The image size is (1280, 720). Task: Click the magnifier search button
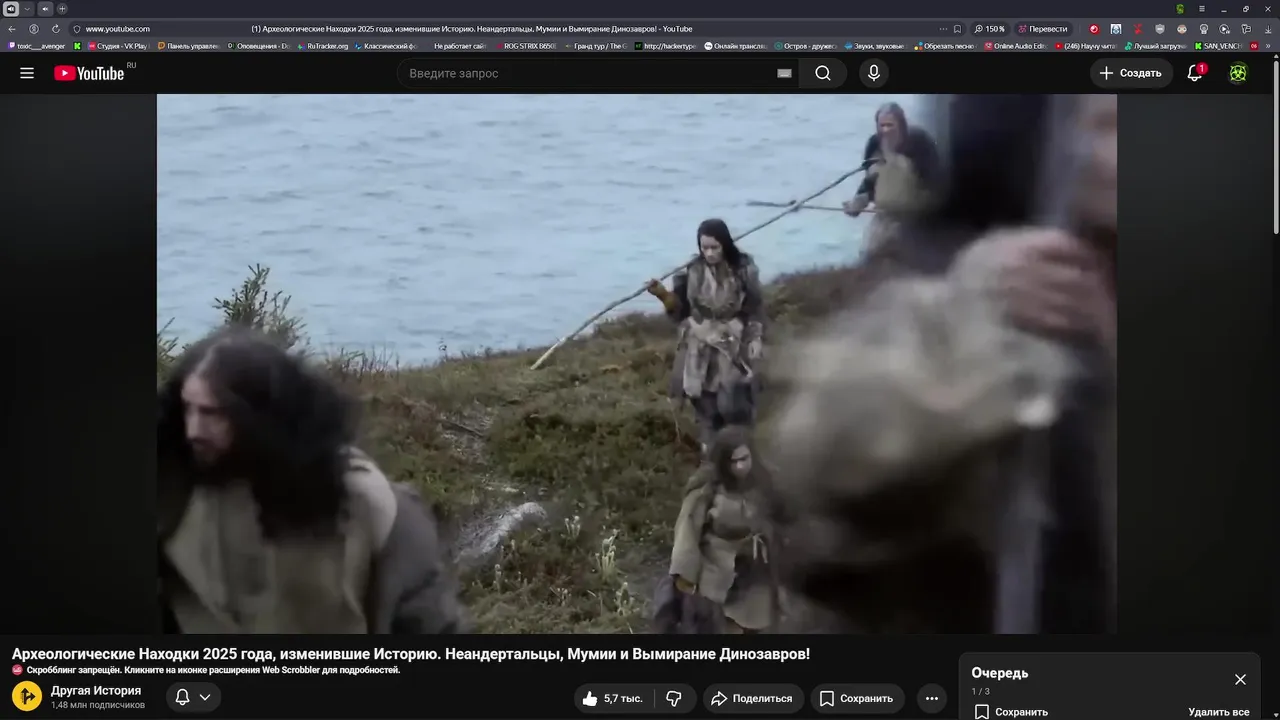click(x=823, y=73)
